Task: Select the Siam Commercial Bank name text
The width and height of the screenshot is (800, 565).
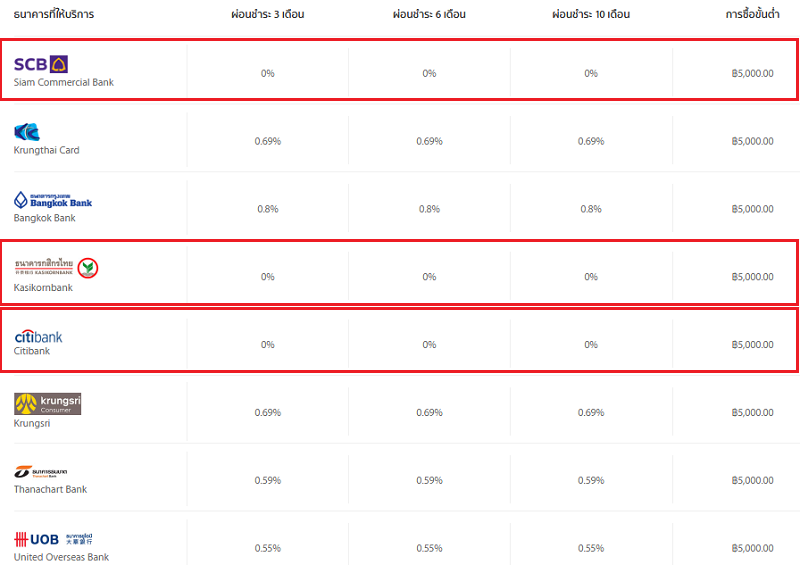Action: point(64,82)
